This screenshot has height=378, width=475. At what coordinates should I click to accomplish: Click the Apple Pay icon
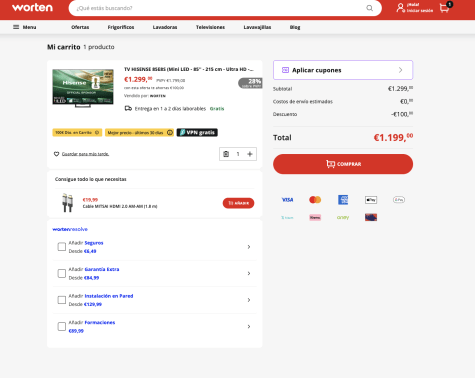coord(371,200)
